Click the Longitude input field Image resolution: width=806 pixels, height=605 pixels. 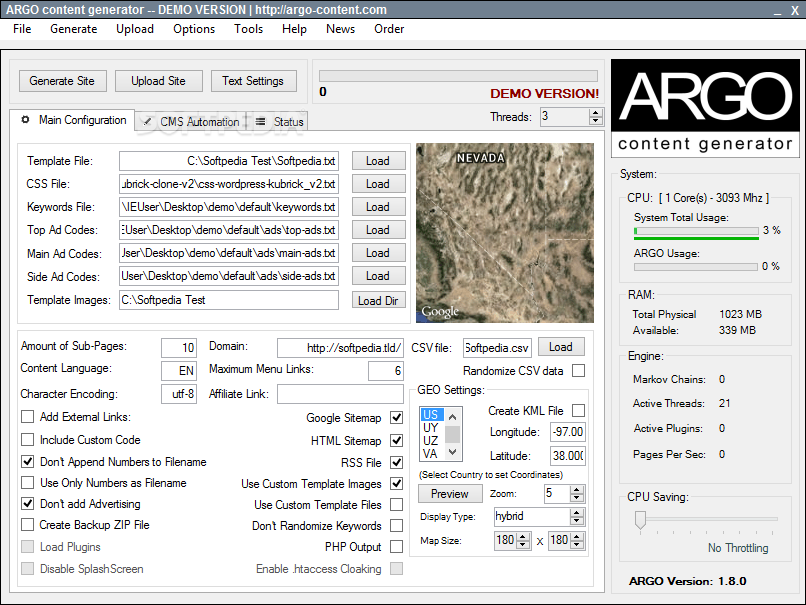pos(568,432)
